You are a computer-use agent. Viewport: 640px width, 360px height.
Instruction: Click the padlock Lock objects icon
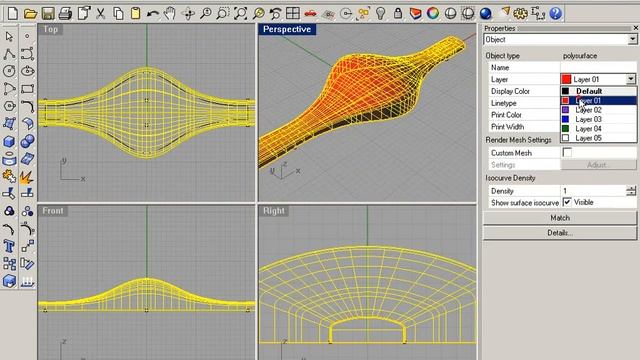tap(398, 13)
